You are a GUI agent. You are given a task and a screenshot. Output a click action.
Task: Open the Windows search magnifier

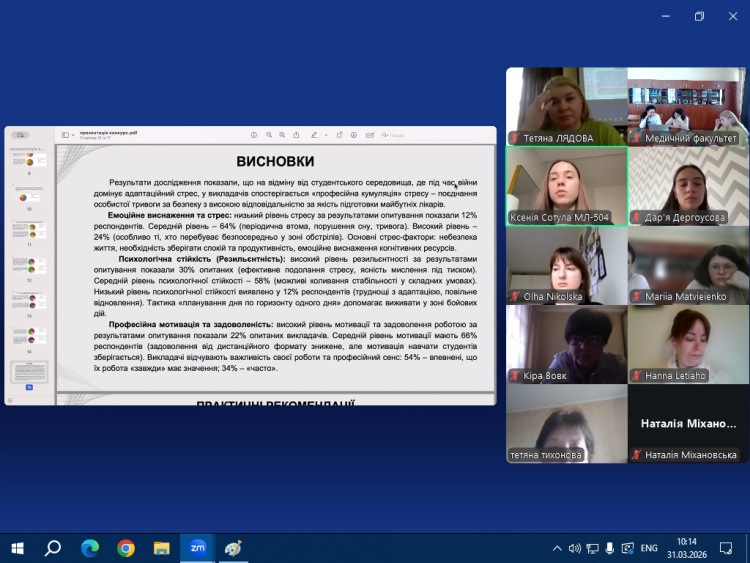pos(53,547)
